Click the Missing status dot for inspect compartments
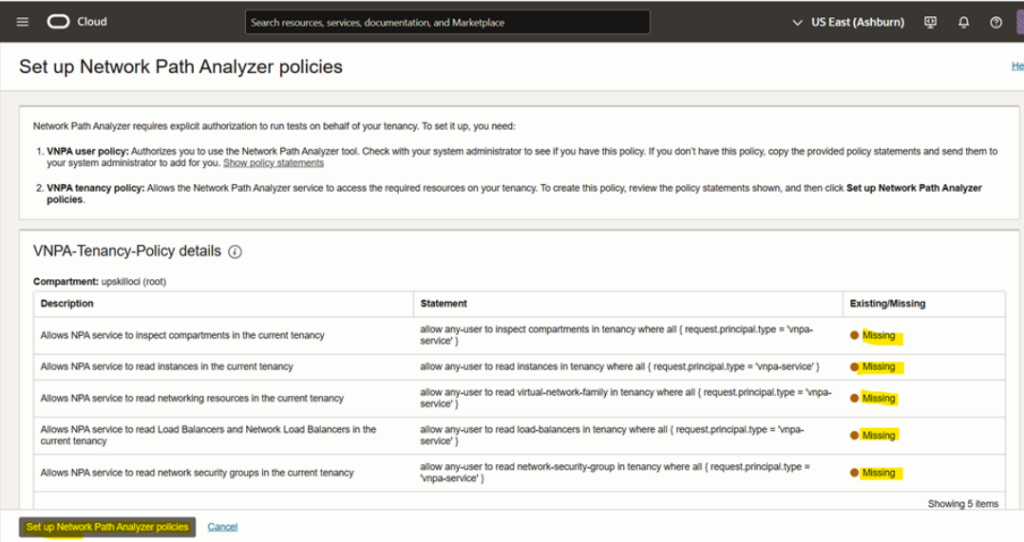Screen dimensions: 1024x542 pos(855,336)
